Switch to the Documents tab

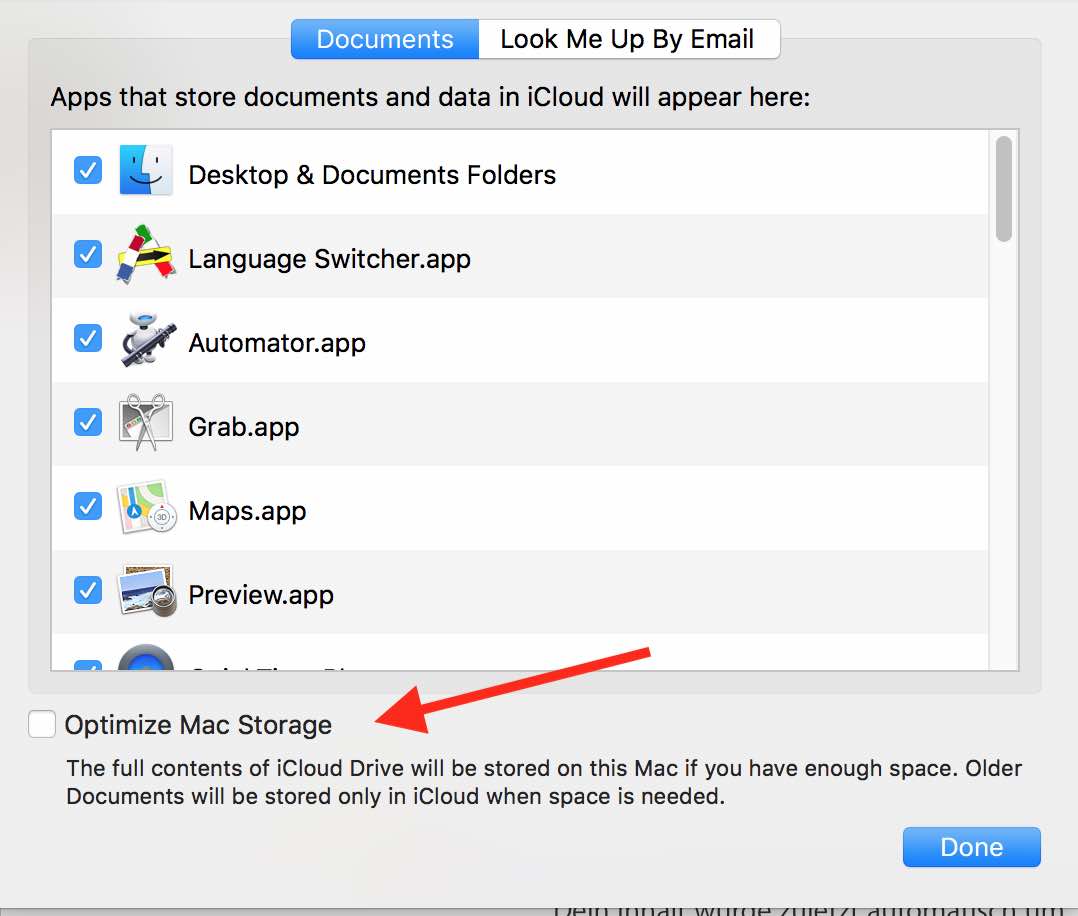385,40
